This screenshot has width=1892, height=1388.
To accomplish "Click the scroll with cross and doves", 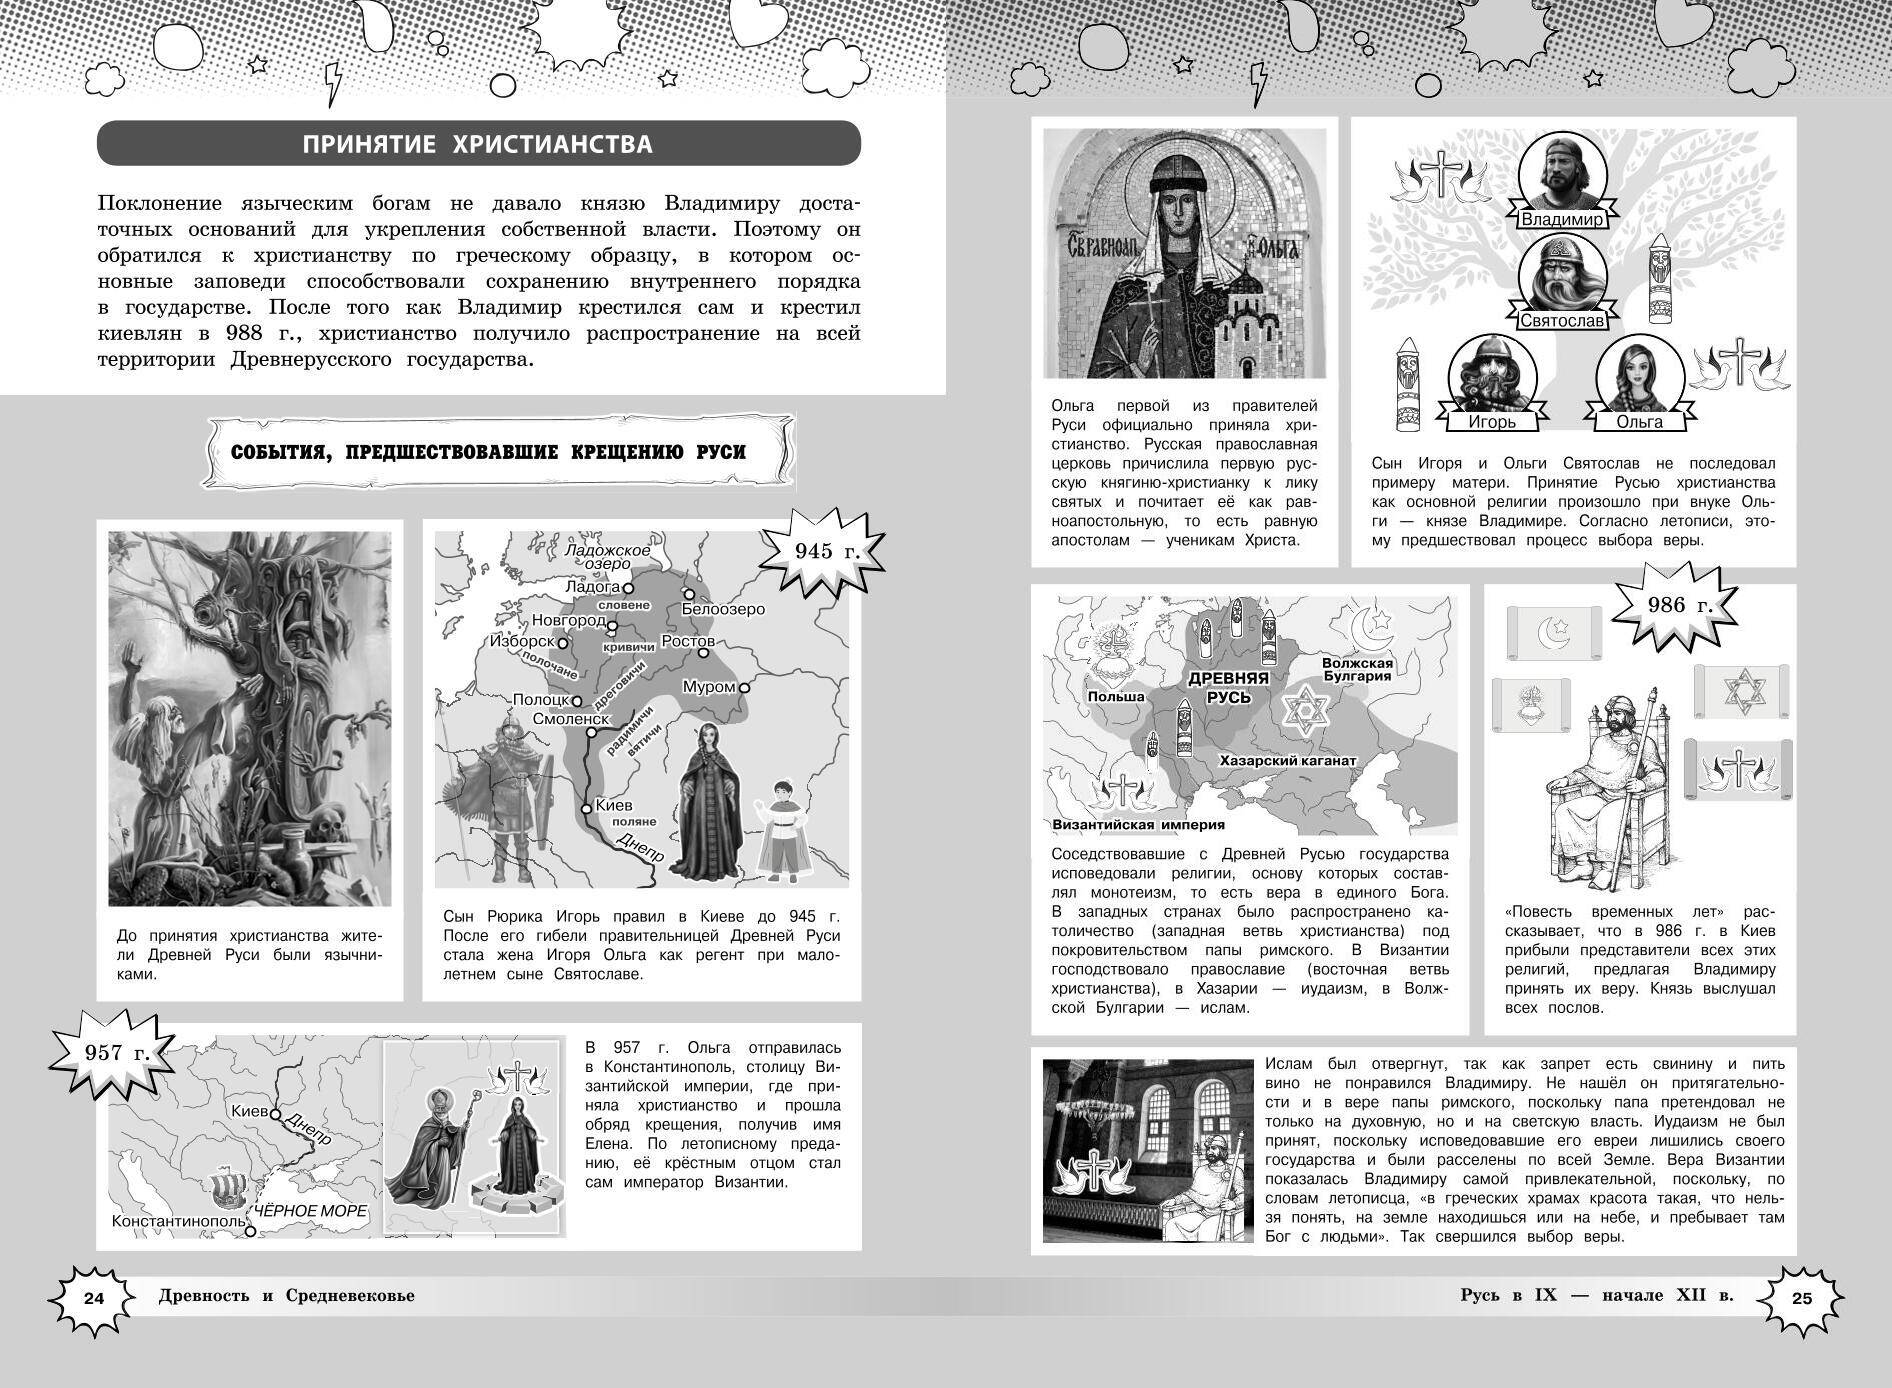I will 1739,768.
